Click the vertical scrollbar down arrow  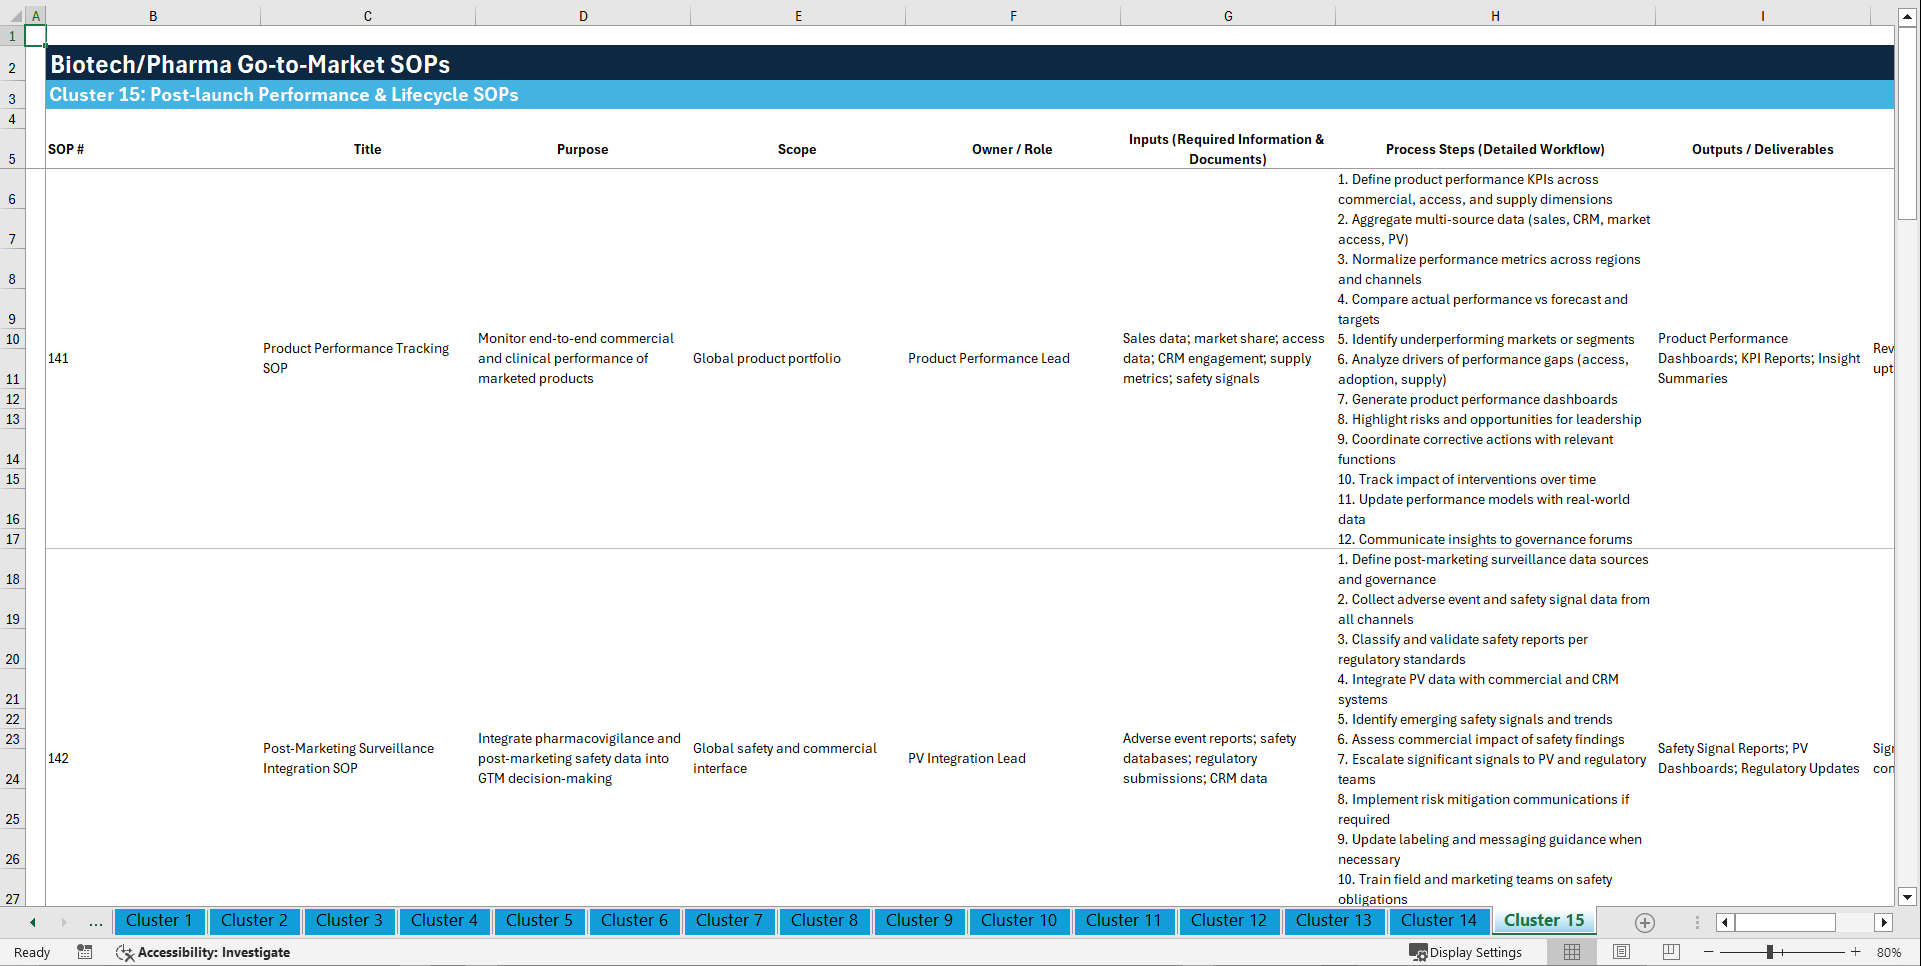(x=1908, y=898)
